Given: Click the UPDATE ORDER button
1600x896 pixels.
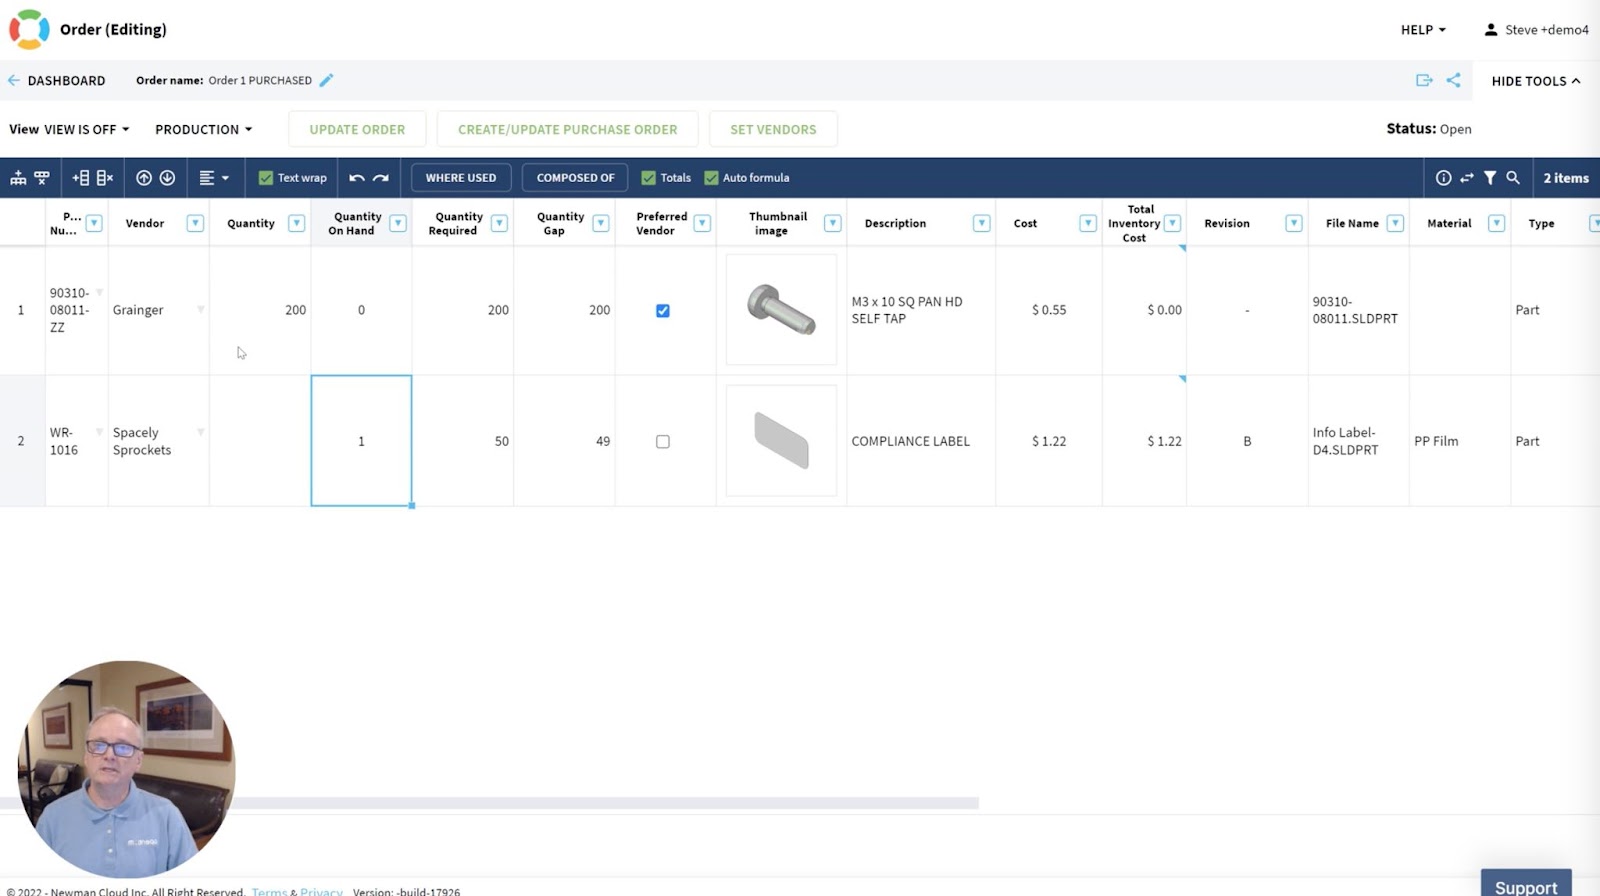Looking at the screenshot, I should click(x=357, y=129).
